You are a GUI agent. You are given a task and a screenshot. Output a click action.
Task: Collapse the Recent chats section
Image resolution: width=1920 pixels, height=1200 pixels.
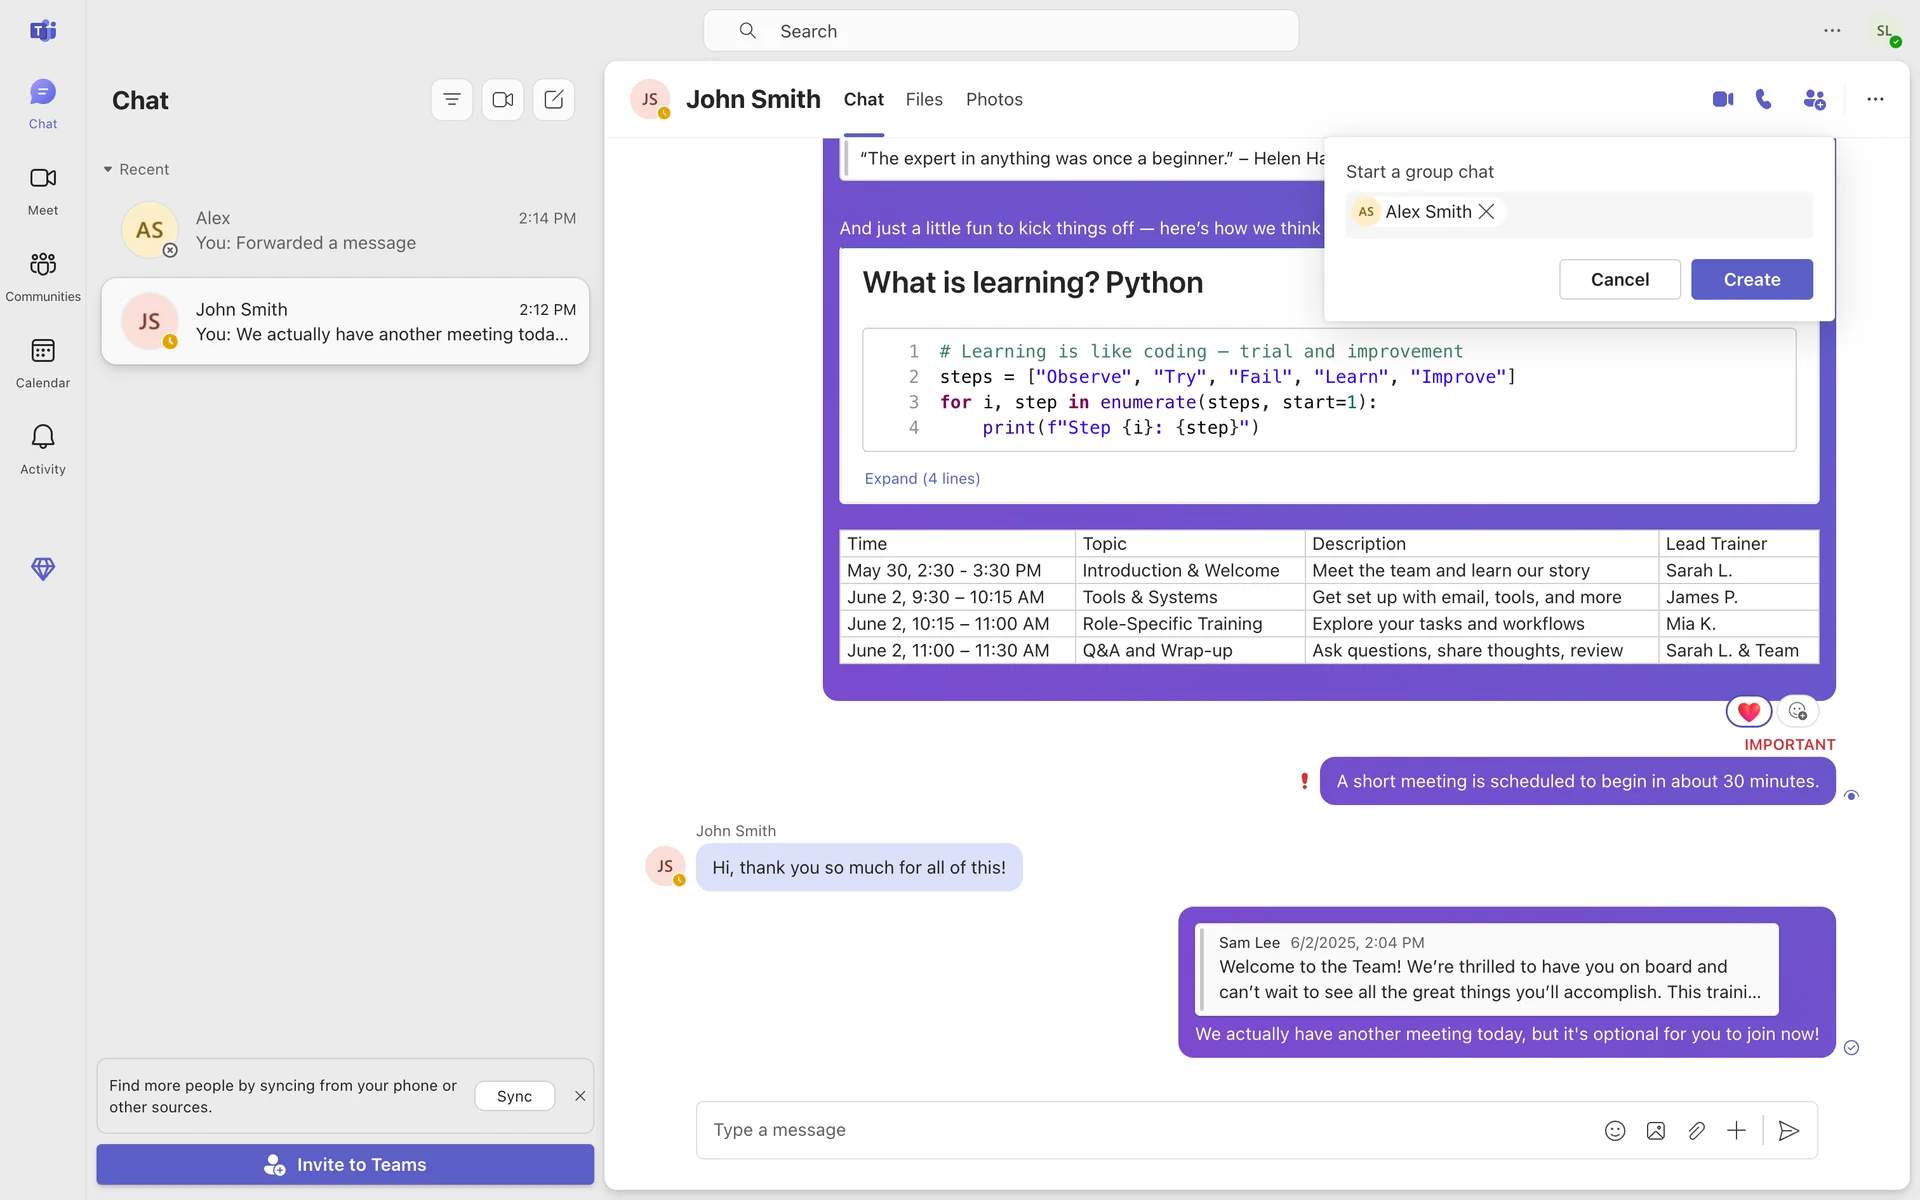(108, 169)
